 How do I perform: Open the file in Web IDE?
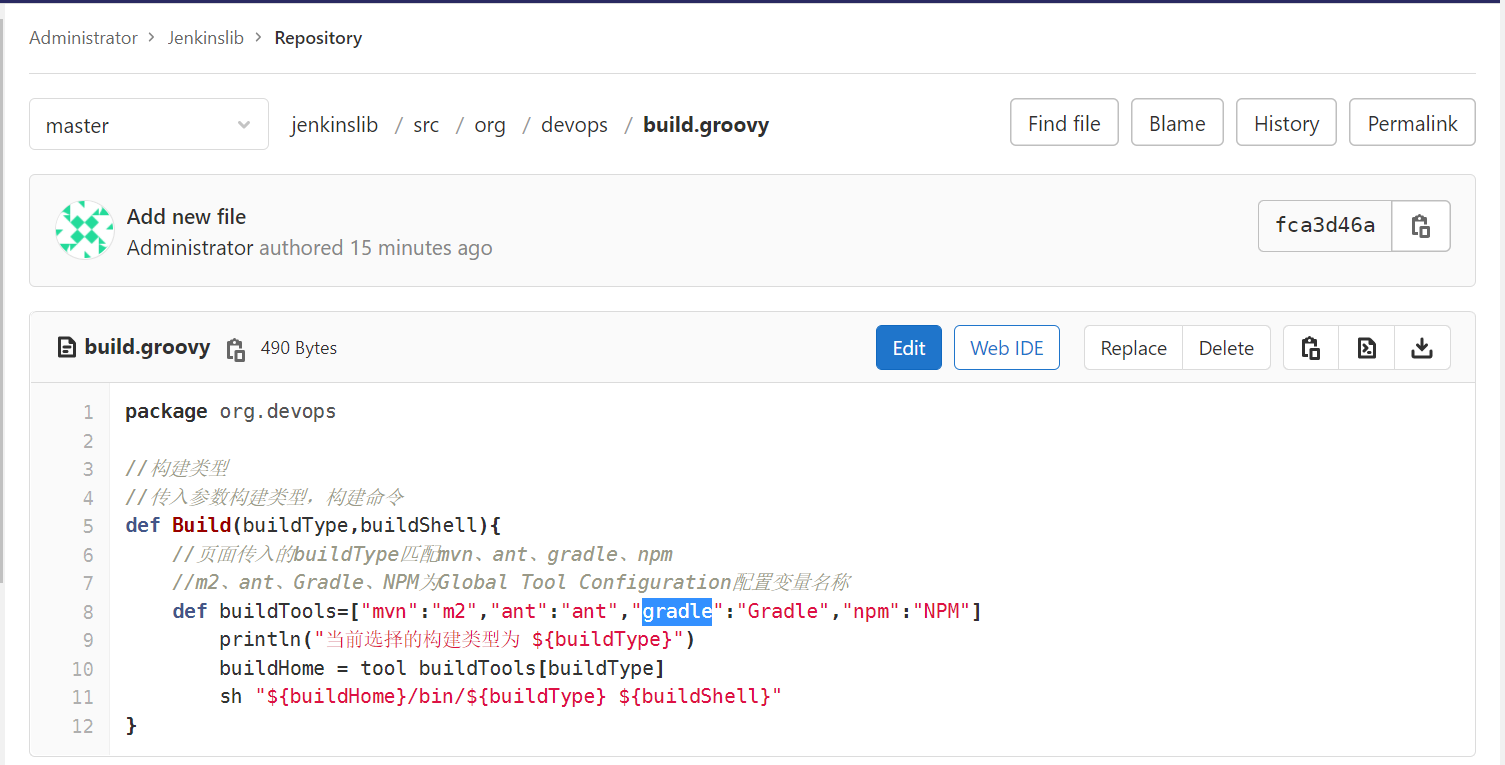(1006, 348)
